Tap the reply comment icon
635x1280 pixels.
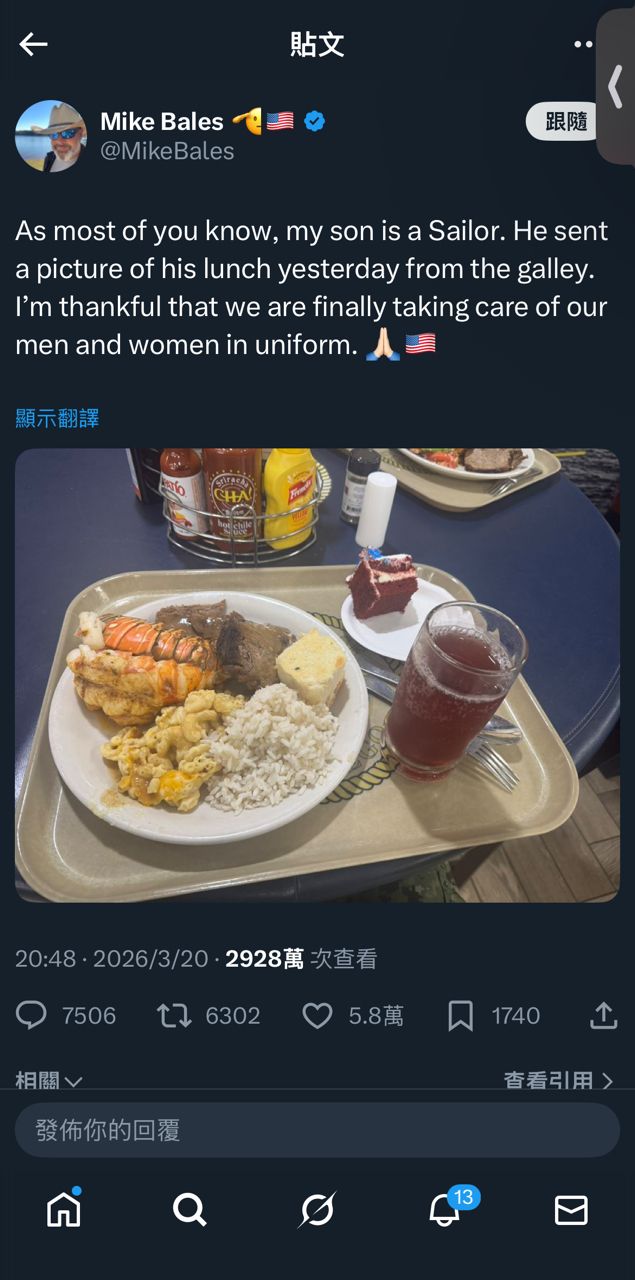coord(32,1016)
